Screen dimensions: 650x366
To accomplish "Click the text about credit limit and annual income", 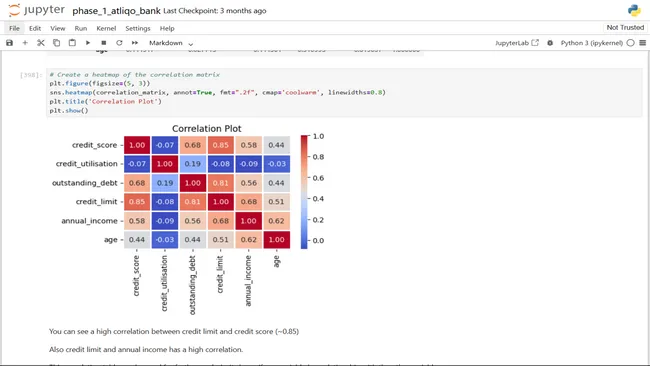I will click(146, 349).
